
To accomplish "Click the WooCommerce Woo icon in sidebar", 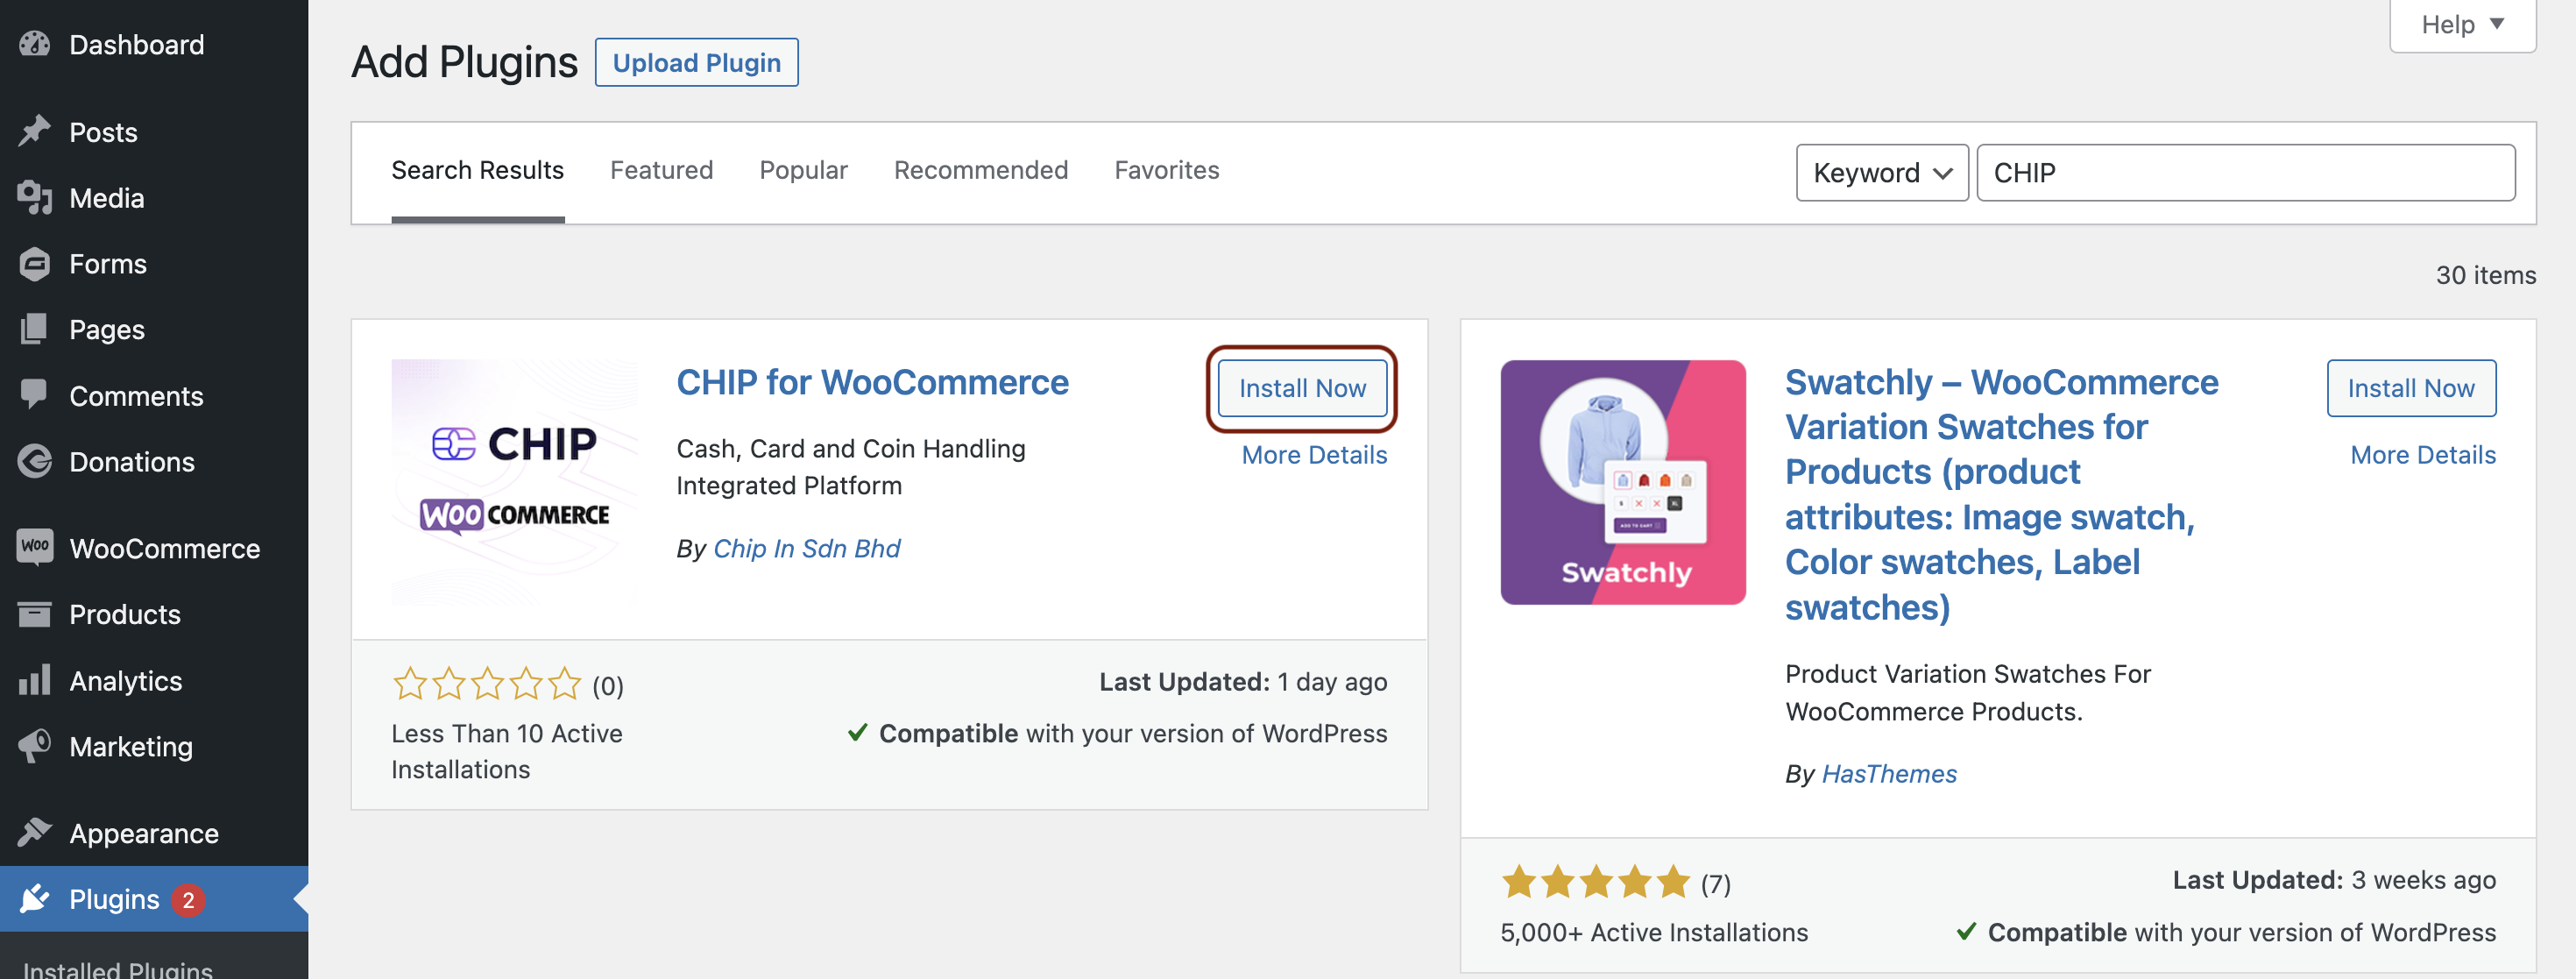I will [x=35, y=547].
